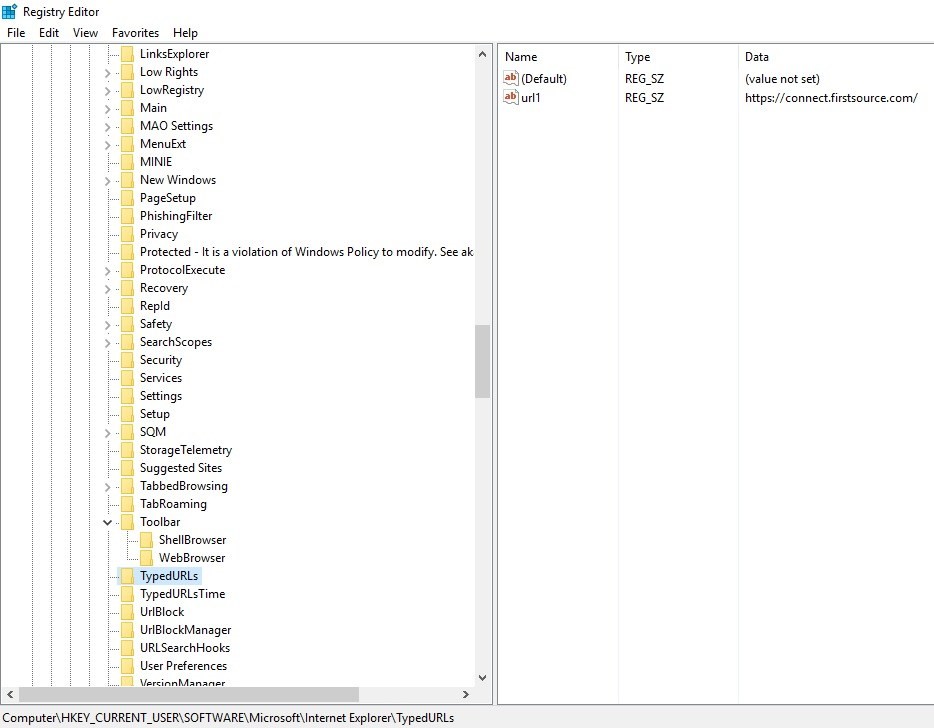Collapse the Toolbar tree node
Screen dimensions: 934x728
[108, 522]
